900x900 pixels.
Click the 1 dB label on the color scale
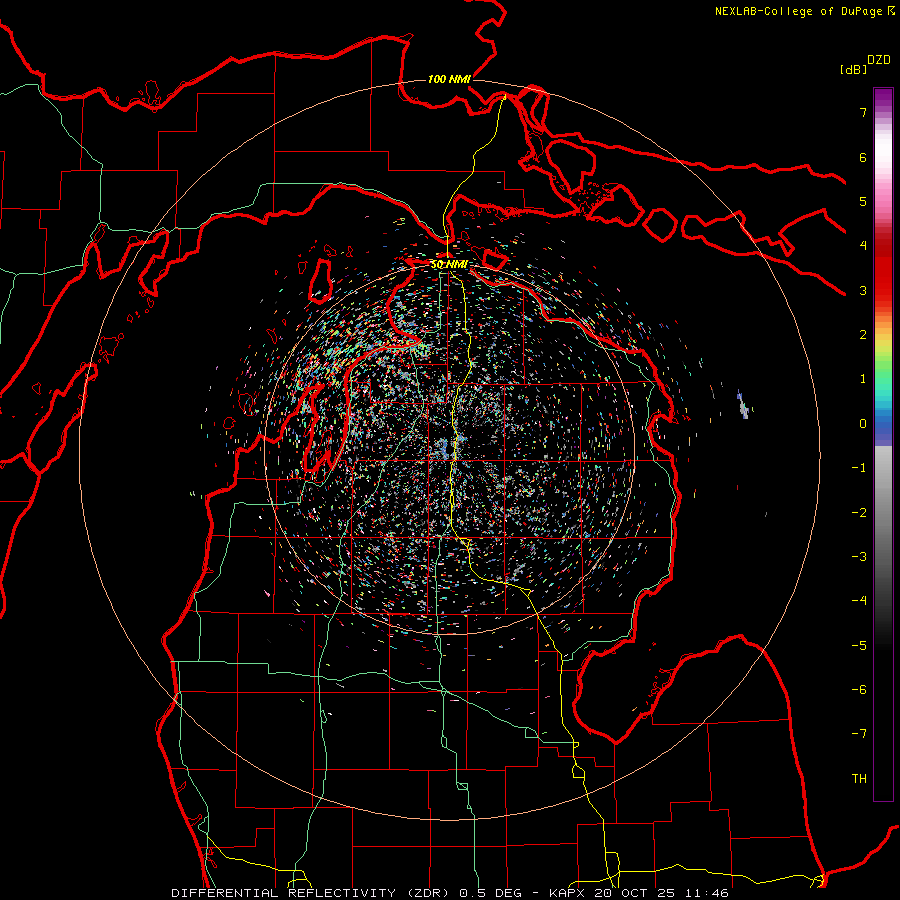pos(863,379)
